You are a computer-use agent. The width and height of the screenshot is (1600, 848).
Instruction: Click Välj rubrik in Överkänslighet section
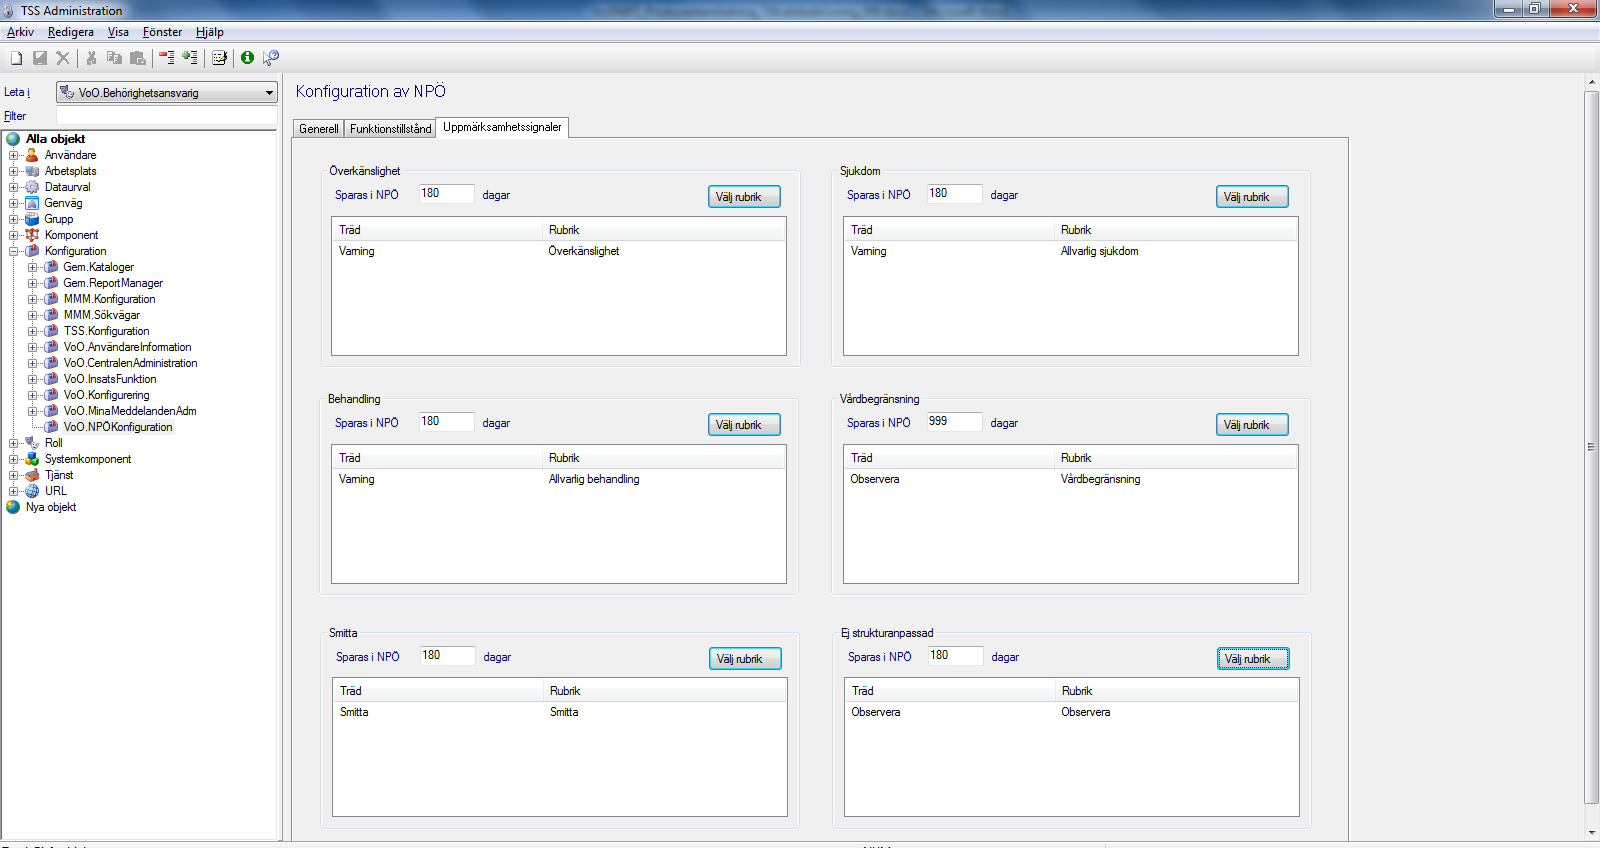pyautogui.click(x=744, y=197)
